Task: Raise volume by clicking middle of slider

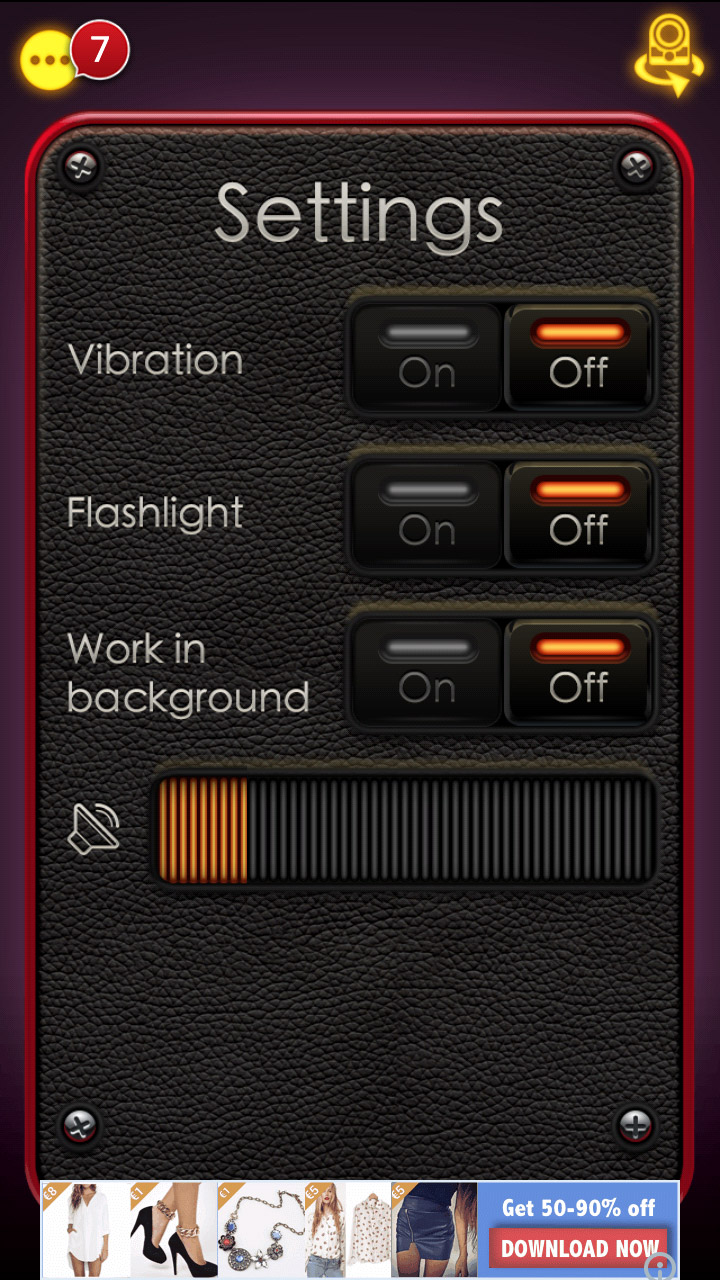Action: click(405, 830)
